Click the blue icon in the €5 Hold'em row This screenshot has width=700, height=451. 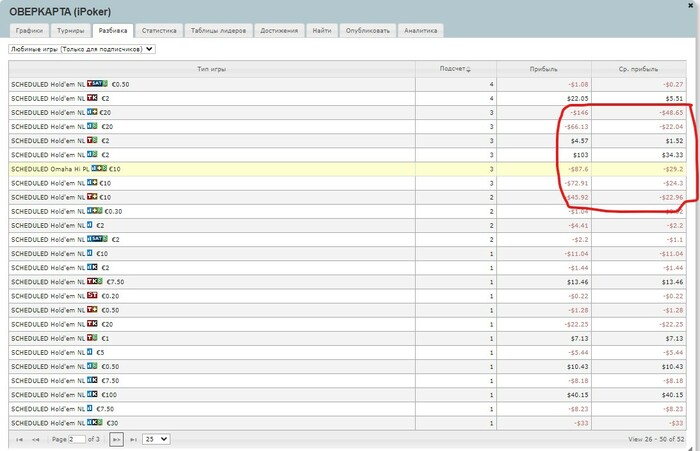90,352
